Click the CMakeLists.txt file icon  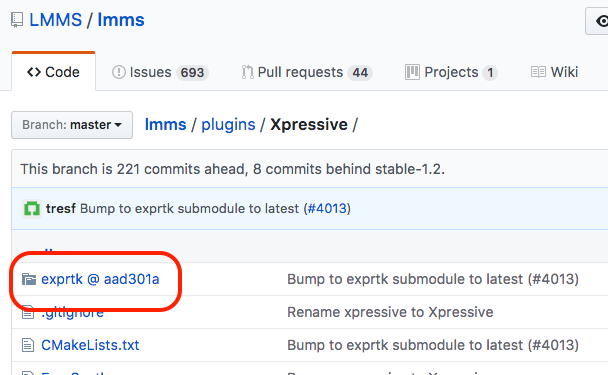tap(28, 345)
